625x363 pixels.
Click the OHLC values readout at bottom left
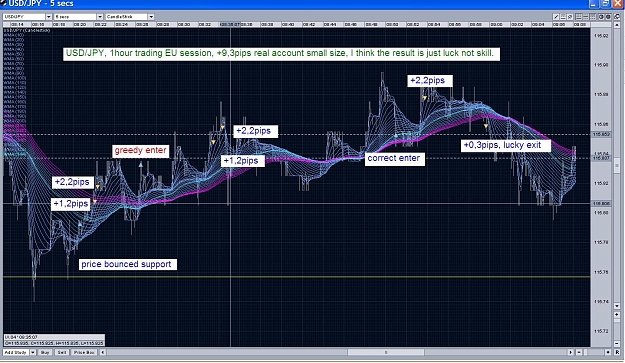pos(54,343)
